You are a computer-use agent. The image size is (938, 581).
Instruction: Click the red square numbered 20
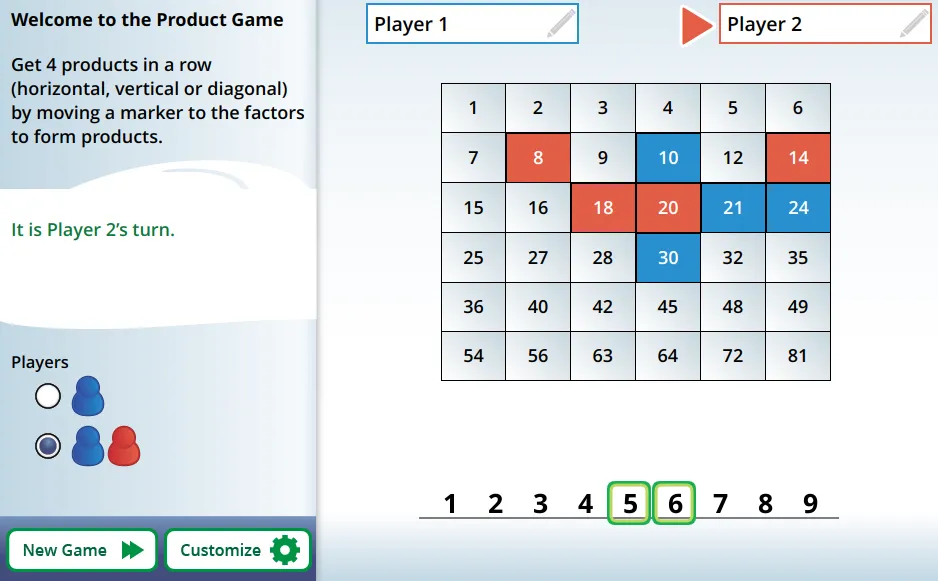point(668,208)
